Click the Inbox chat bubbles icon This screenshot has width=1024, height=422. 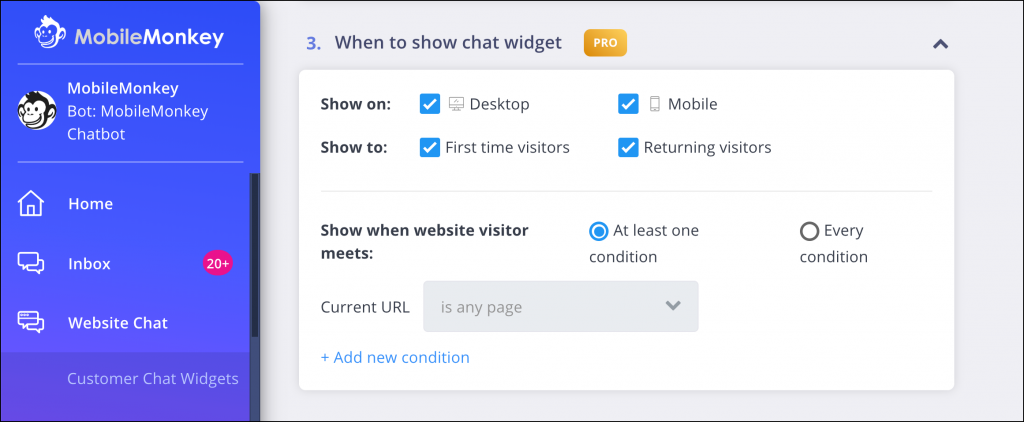pos(31,263)
